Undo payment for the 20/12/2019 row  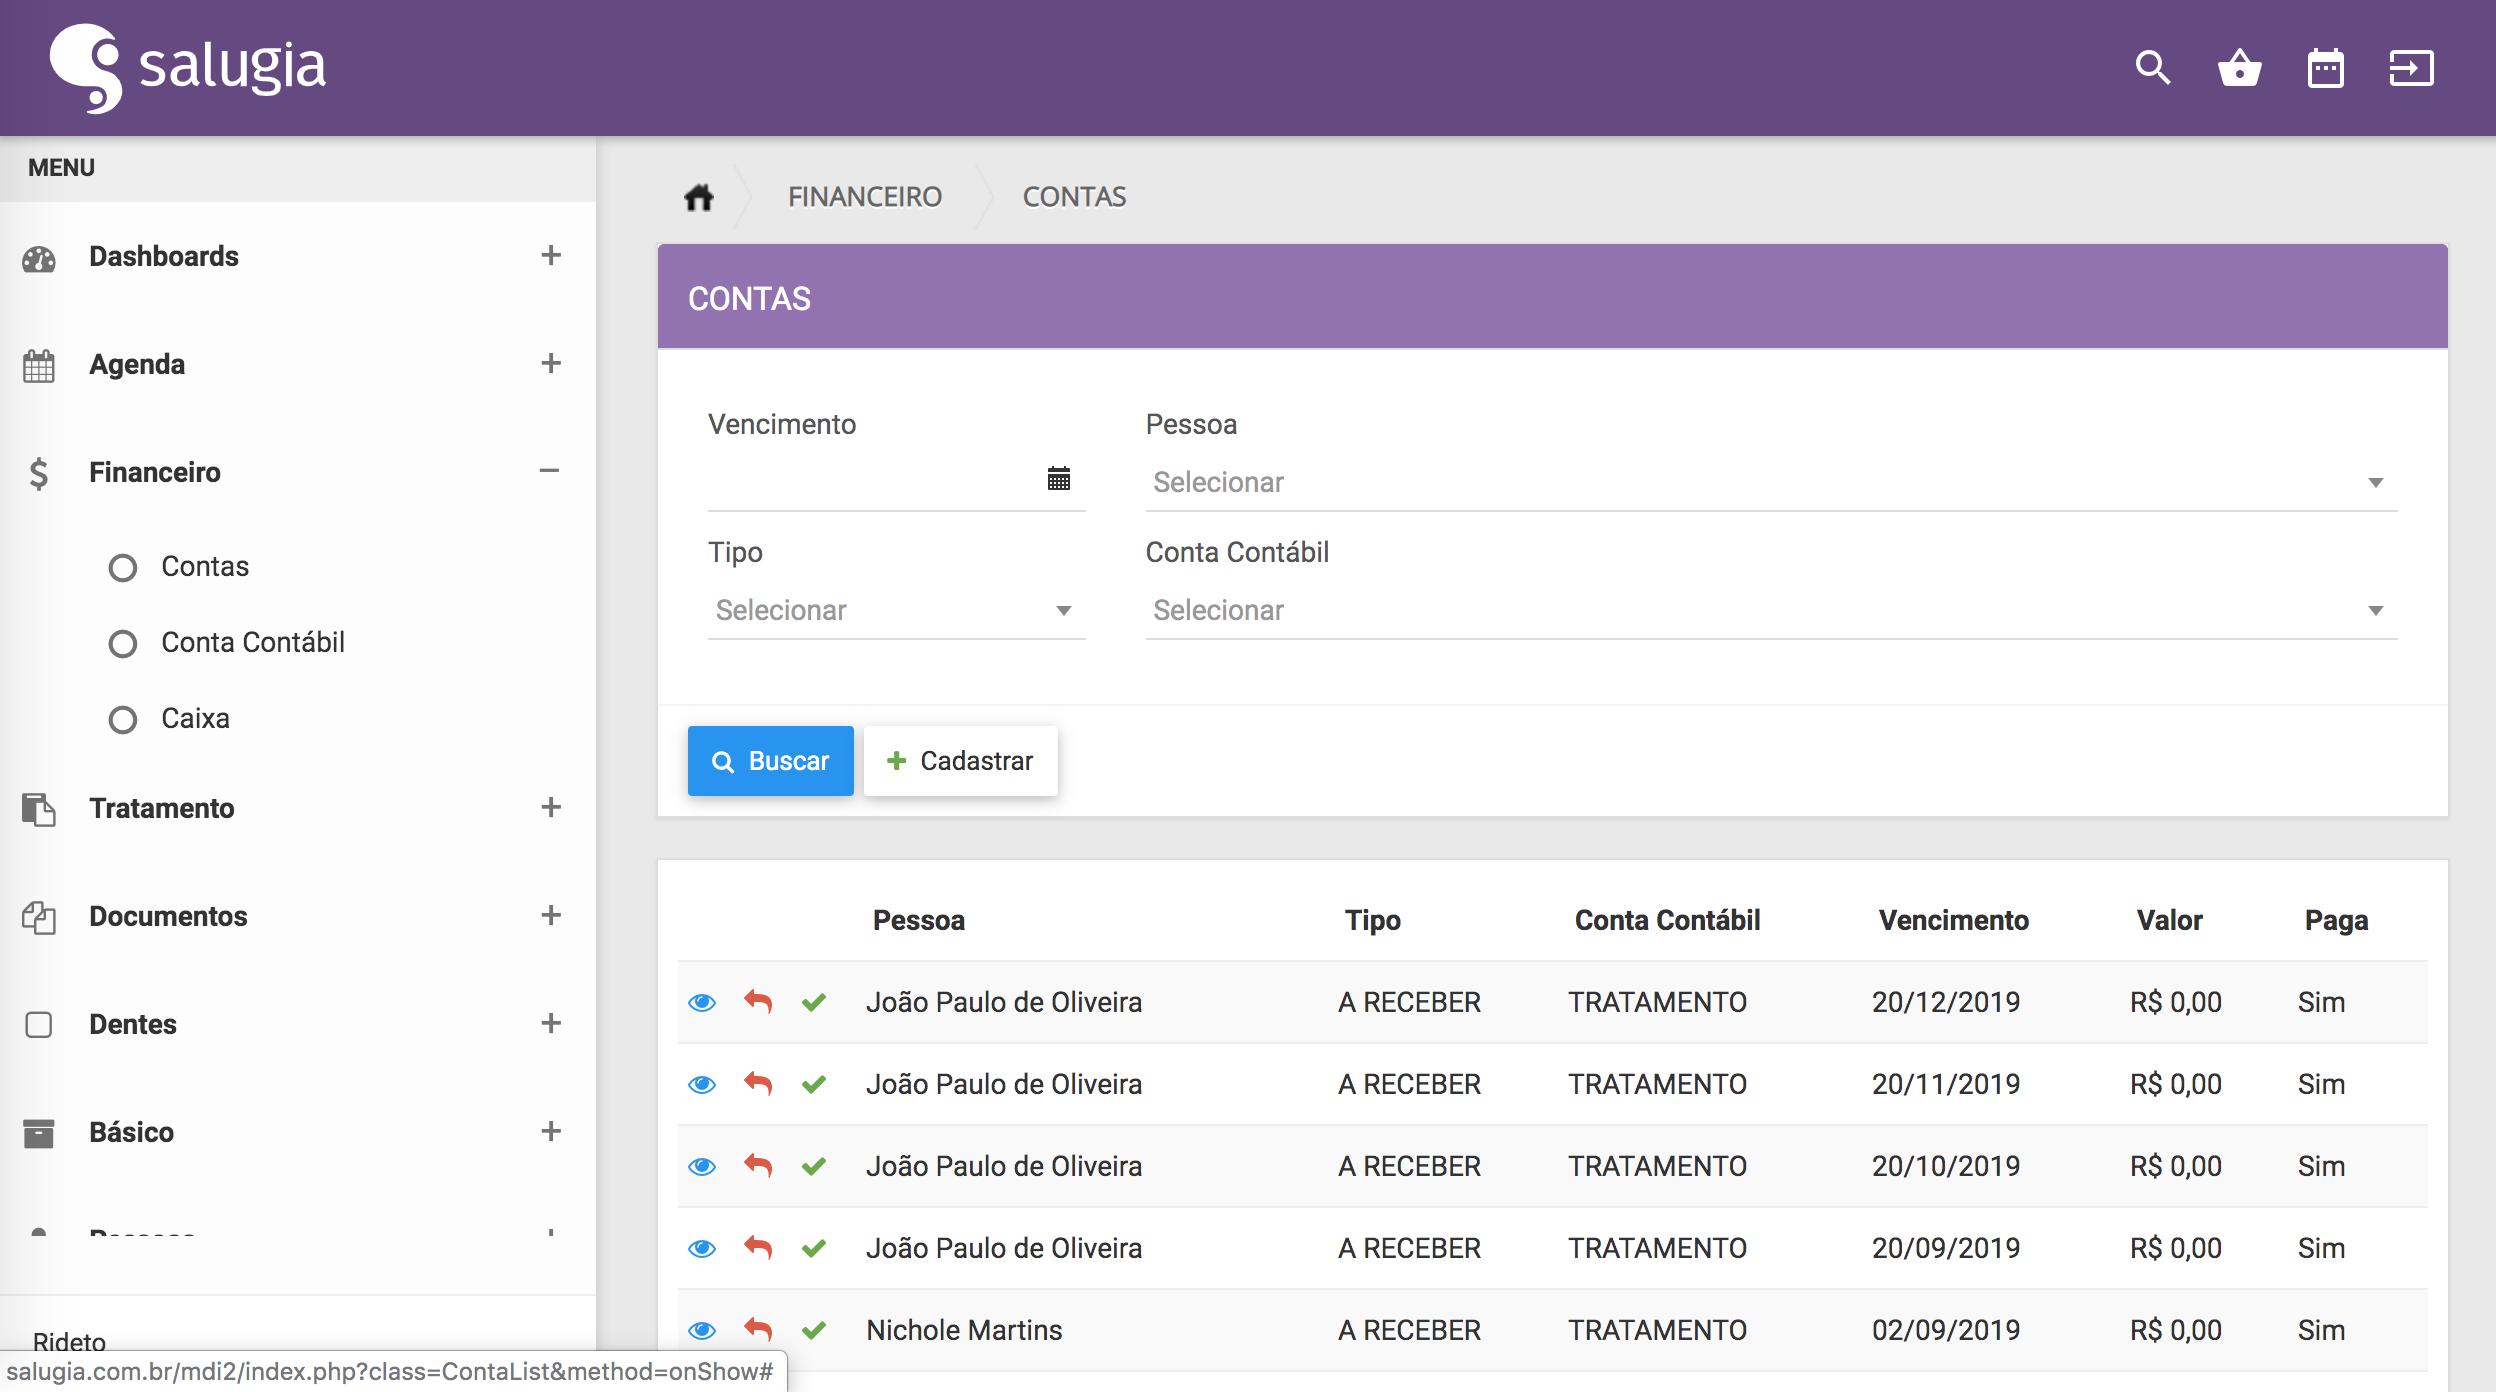pos(758,1002)
